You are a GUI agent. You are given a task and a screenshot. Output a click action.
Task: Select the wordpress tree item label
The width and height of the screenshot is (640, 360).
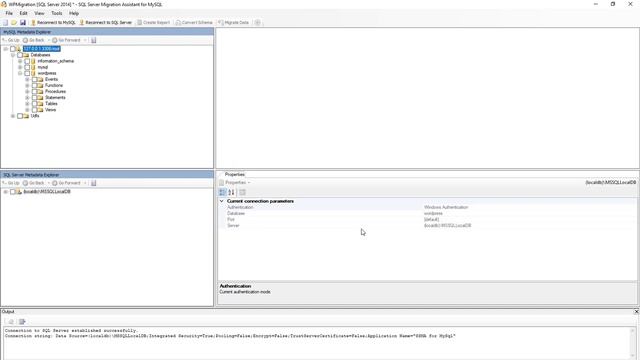(47, 73)
